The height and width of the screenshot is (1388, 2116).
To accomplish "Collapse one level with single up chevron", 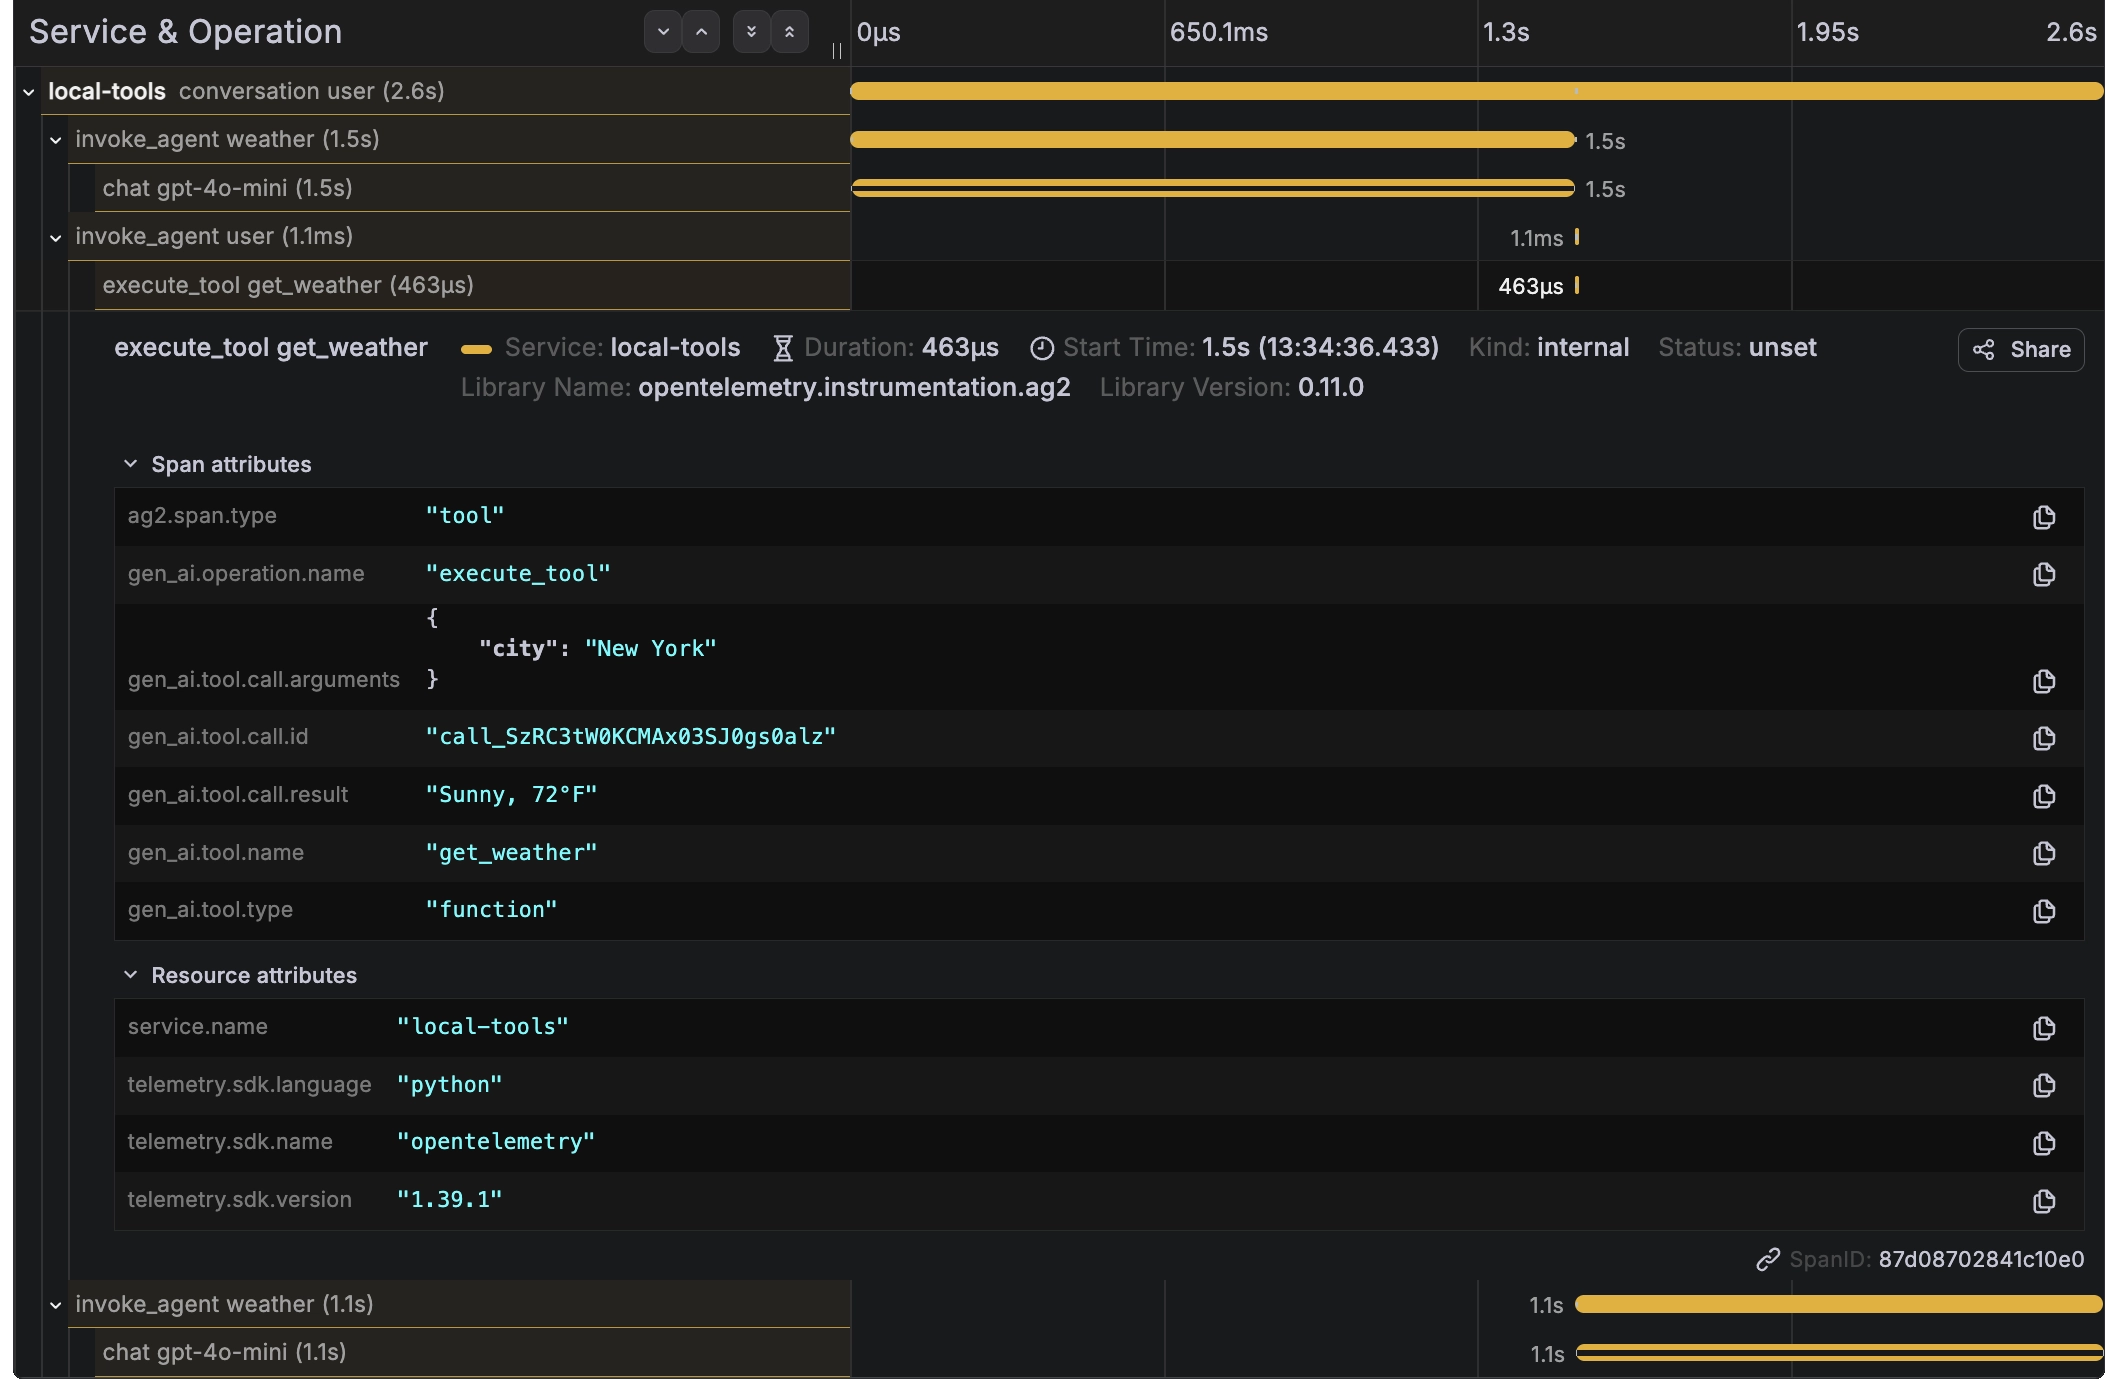I will click(701, 32).
